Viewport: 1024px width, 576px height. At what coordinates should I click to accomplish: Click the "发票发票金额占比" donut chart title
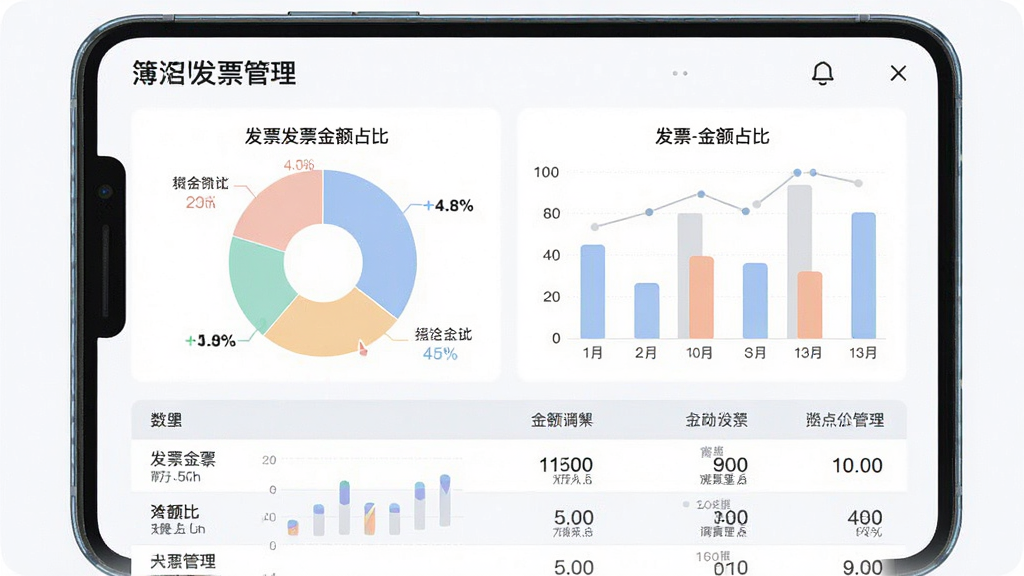pos(317,136)
